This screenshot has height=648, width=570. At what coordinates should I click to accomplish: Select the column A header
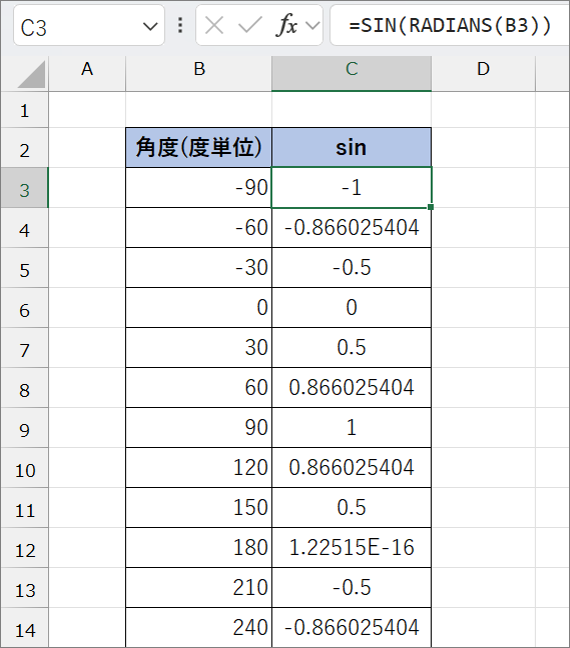[87, 73]
